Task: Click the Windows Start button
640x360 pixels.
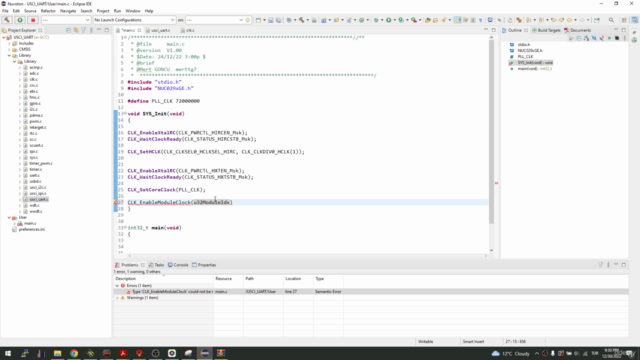Action: pyautogui.click(x=8, y=353)
